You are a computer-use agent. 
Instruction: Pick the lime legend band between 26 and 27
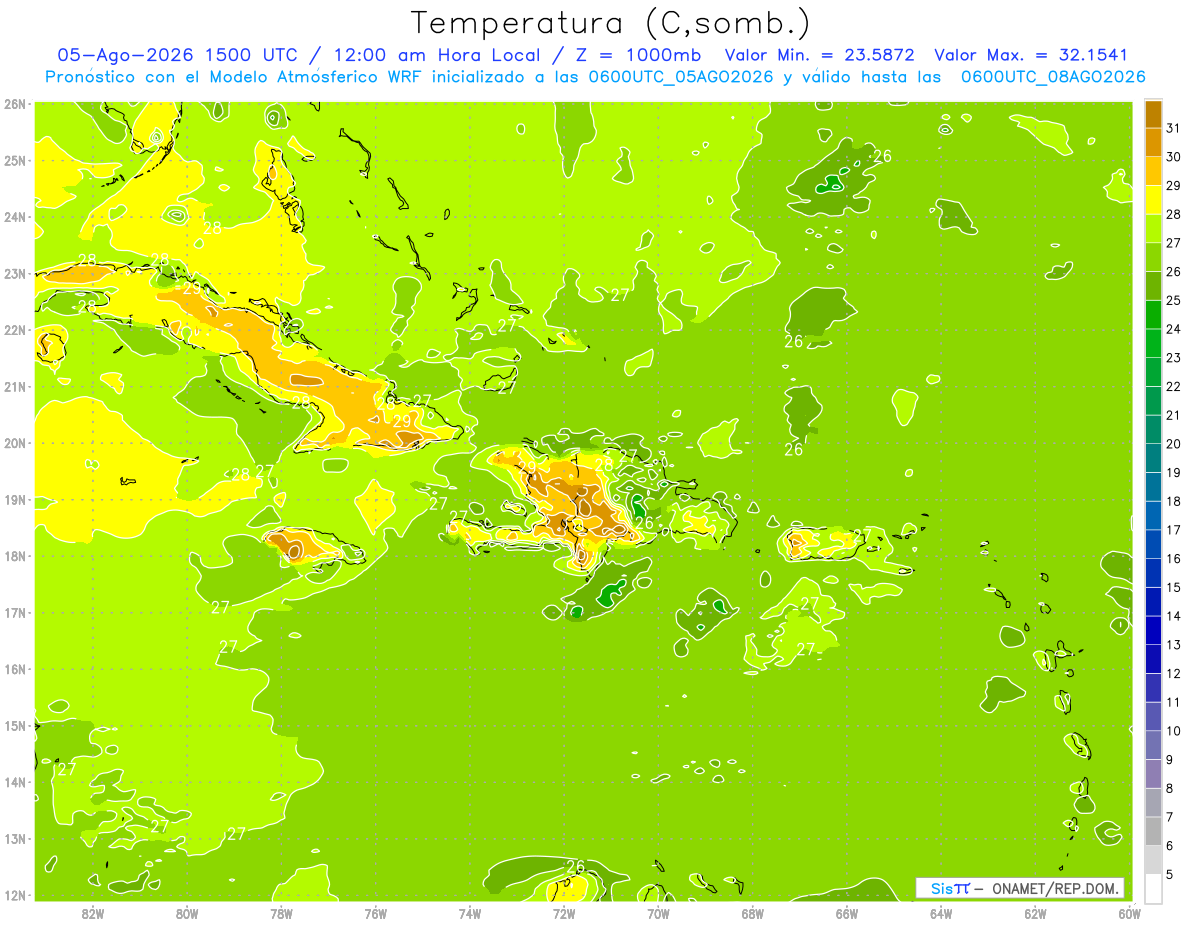point(1153,258)
